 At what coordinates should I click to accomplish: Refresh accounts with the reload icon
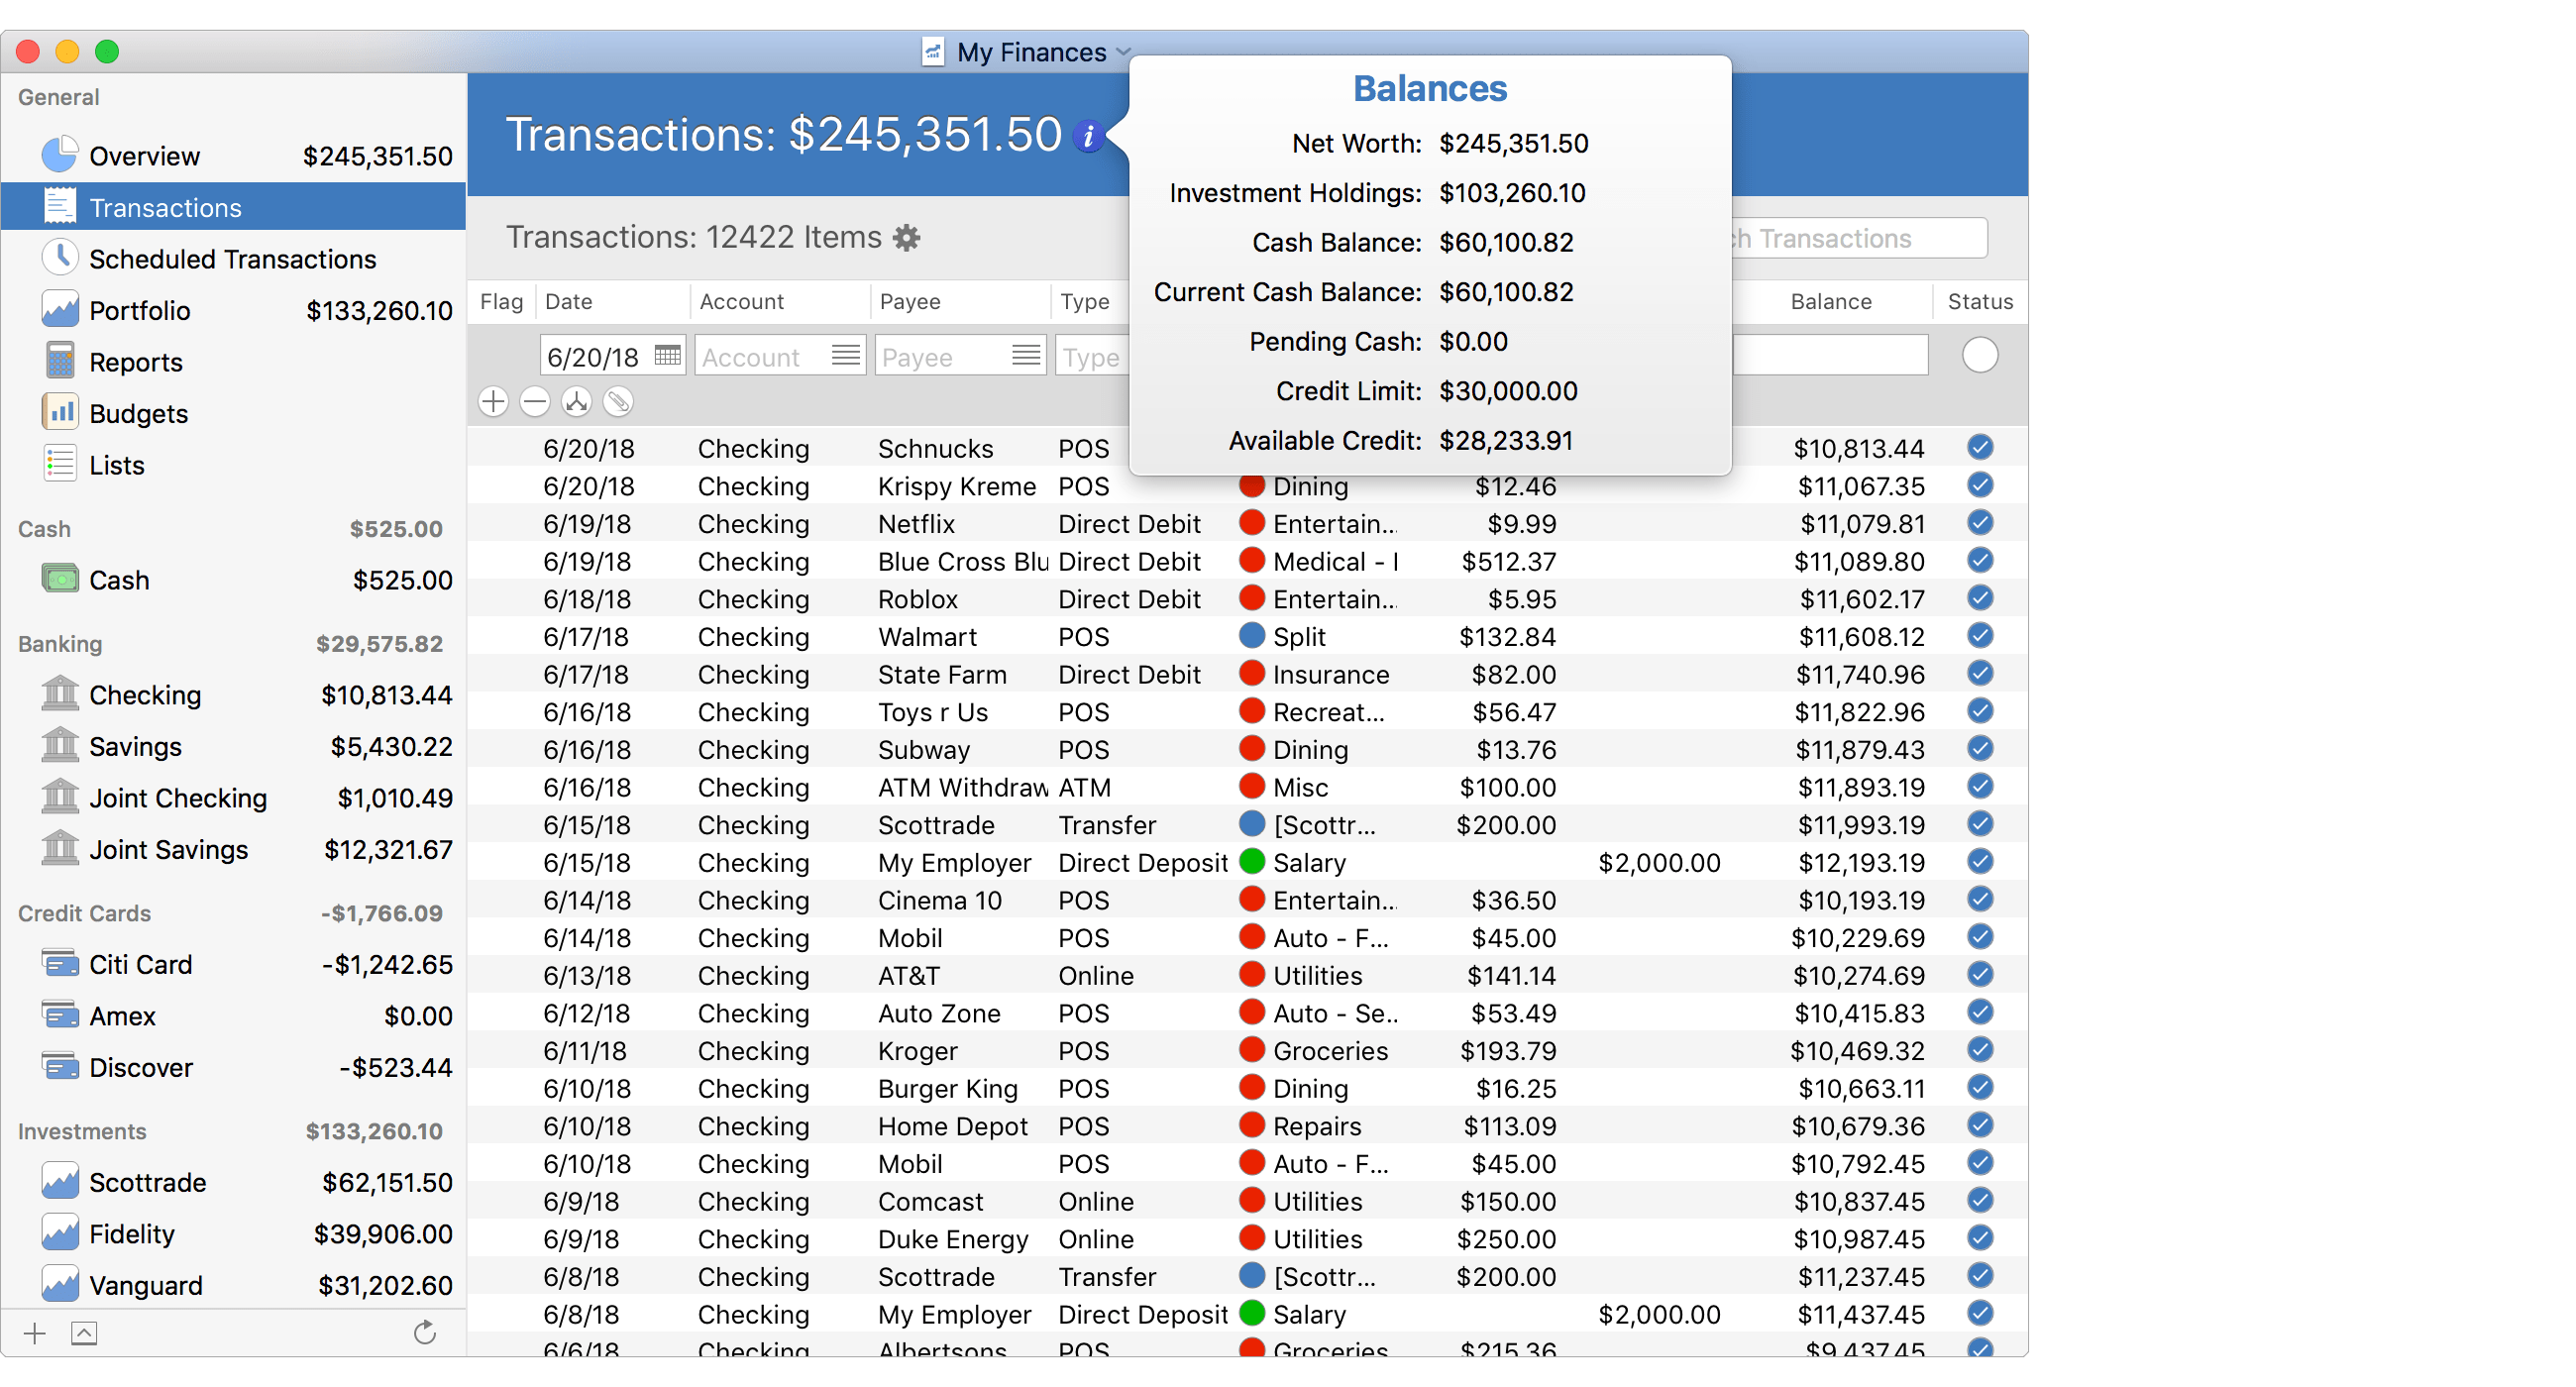click(x=424, y=1332)
